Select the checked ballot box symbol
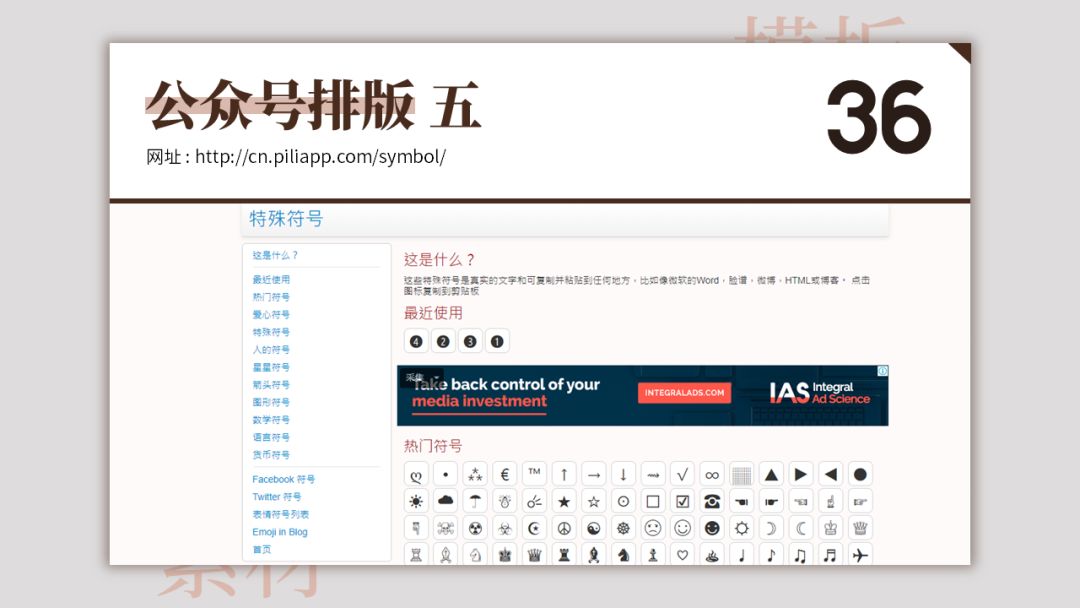The height and width of the screenshot is (608, 1080). [681, 501]
